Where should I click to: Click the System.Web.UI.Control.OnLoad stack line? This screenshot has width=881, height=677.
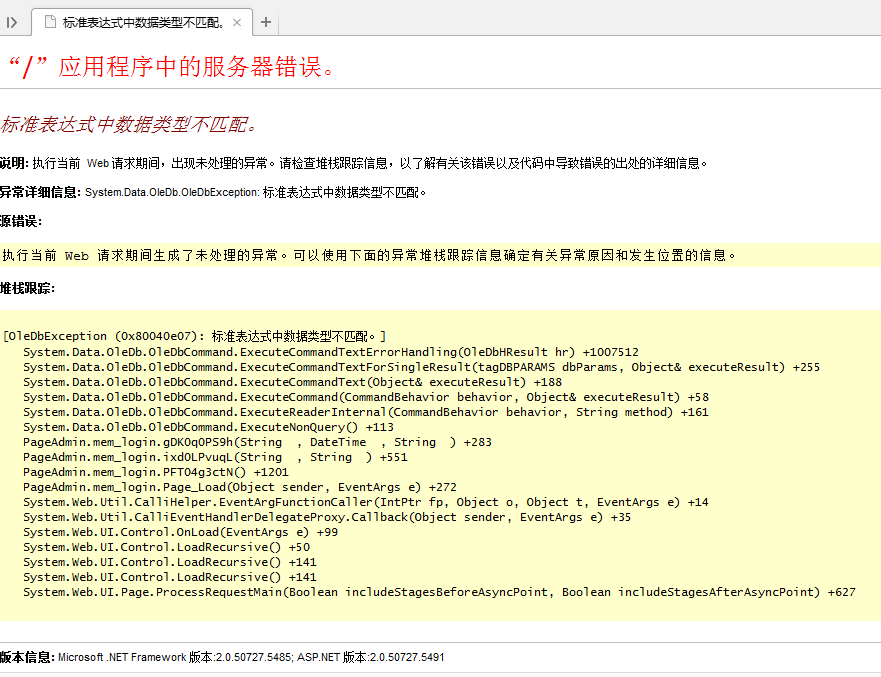pyautogui.click(x=180, y=532)
